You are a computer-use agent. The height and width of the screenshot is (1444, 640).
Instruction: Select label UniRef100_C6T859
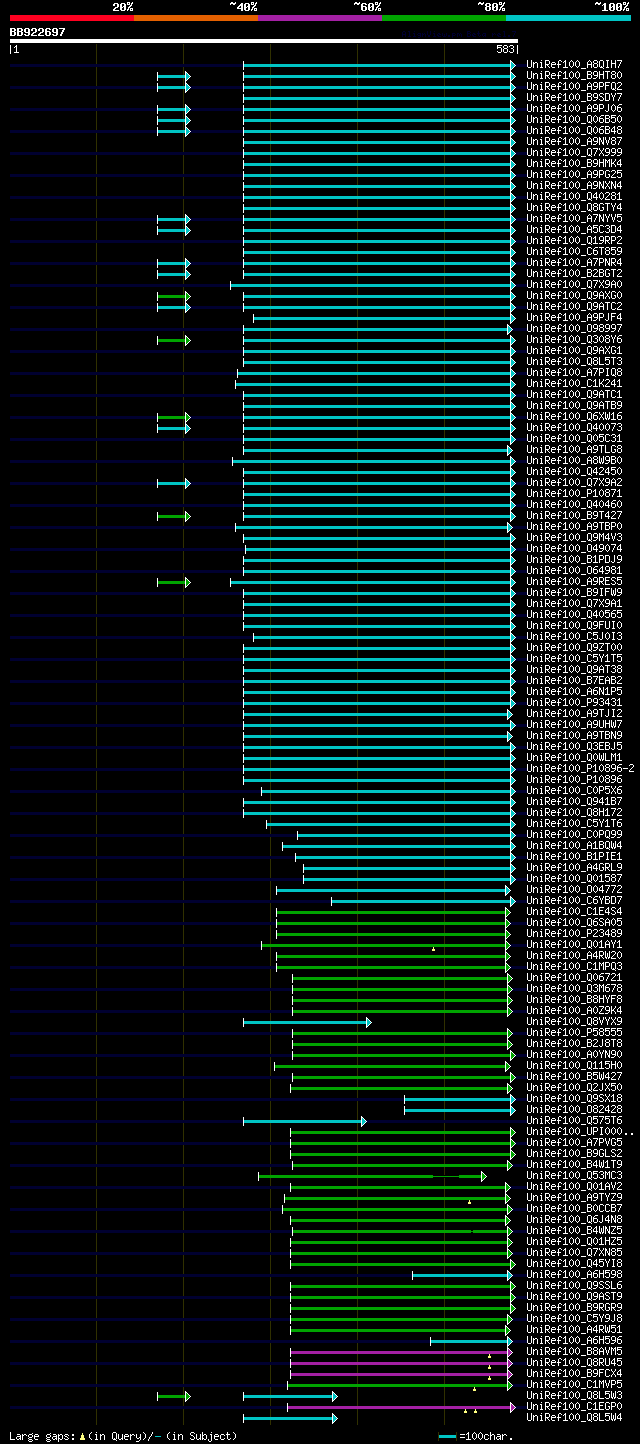[574, 251]
